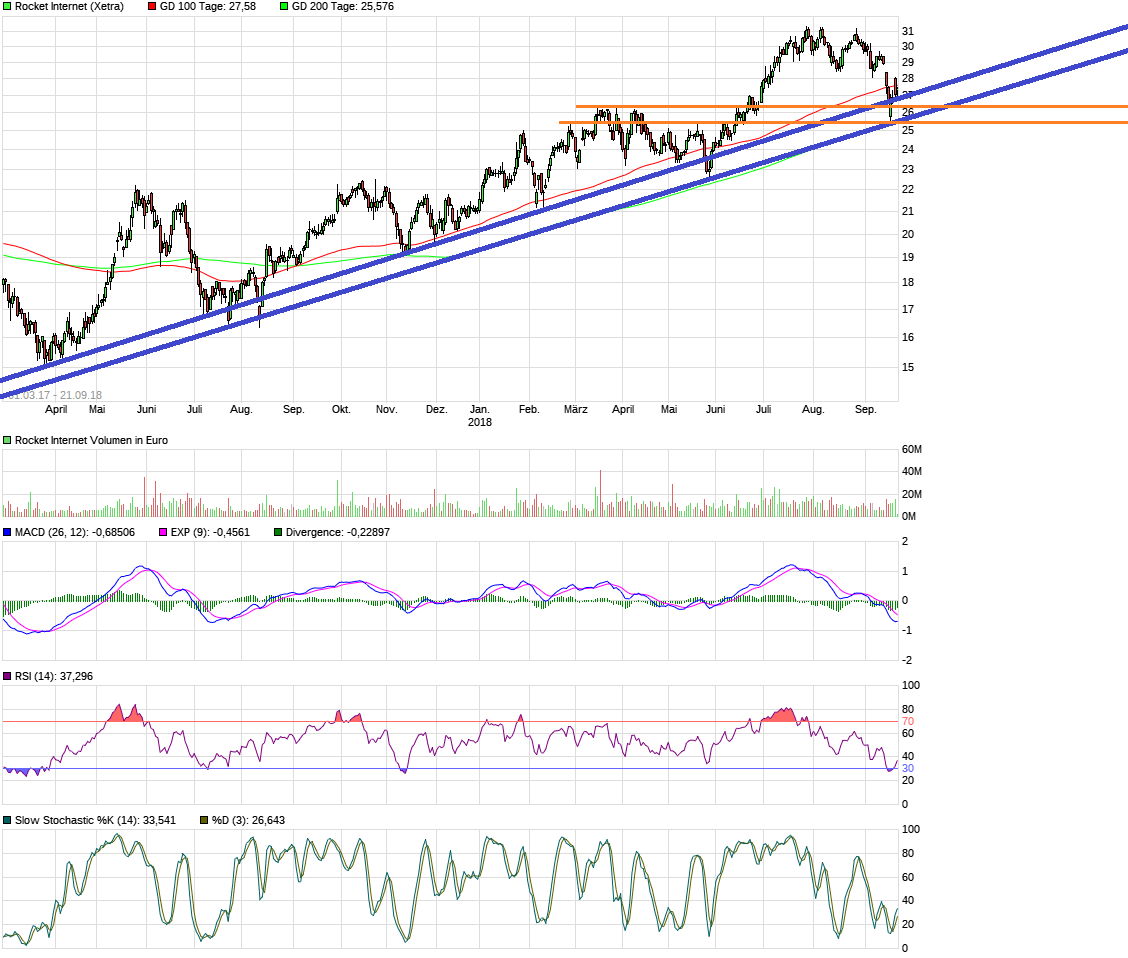The image size is (1128, 958).
Task: Select the red GD 100 Tage indicator square
Action: tap(150, 6)
